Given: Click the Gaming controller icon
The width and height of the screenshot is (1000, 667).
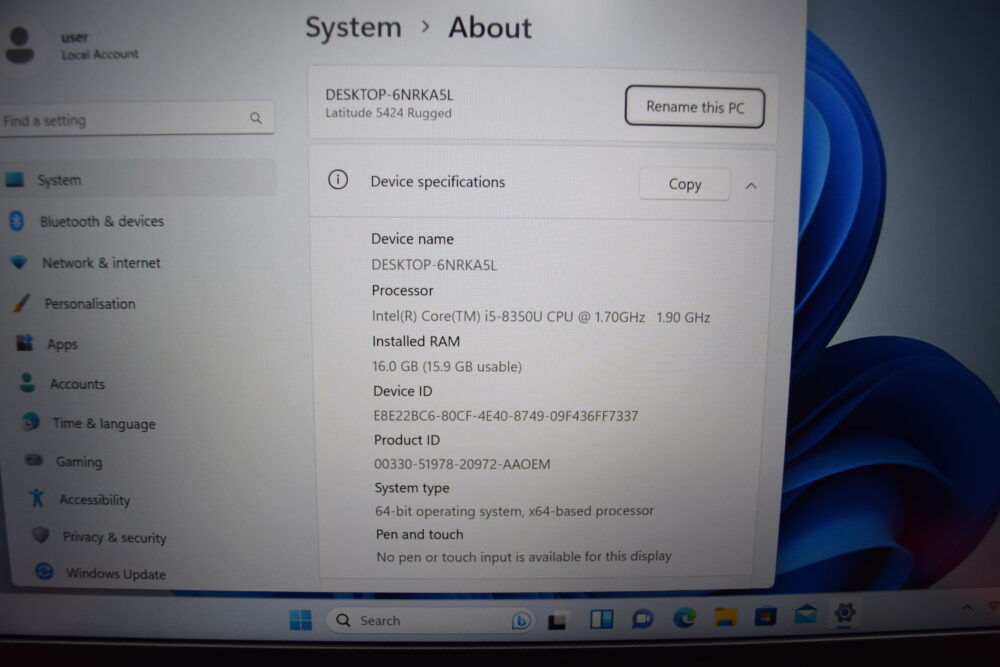Looking at the screenshot, I should 34,460.
